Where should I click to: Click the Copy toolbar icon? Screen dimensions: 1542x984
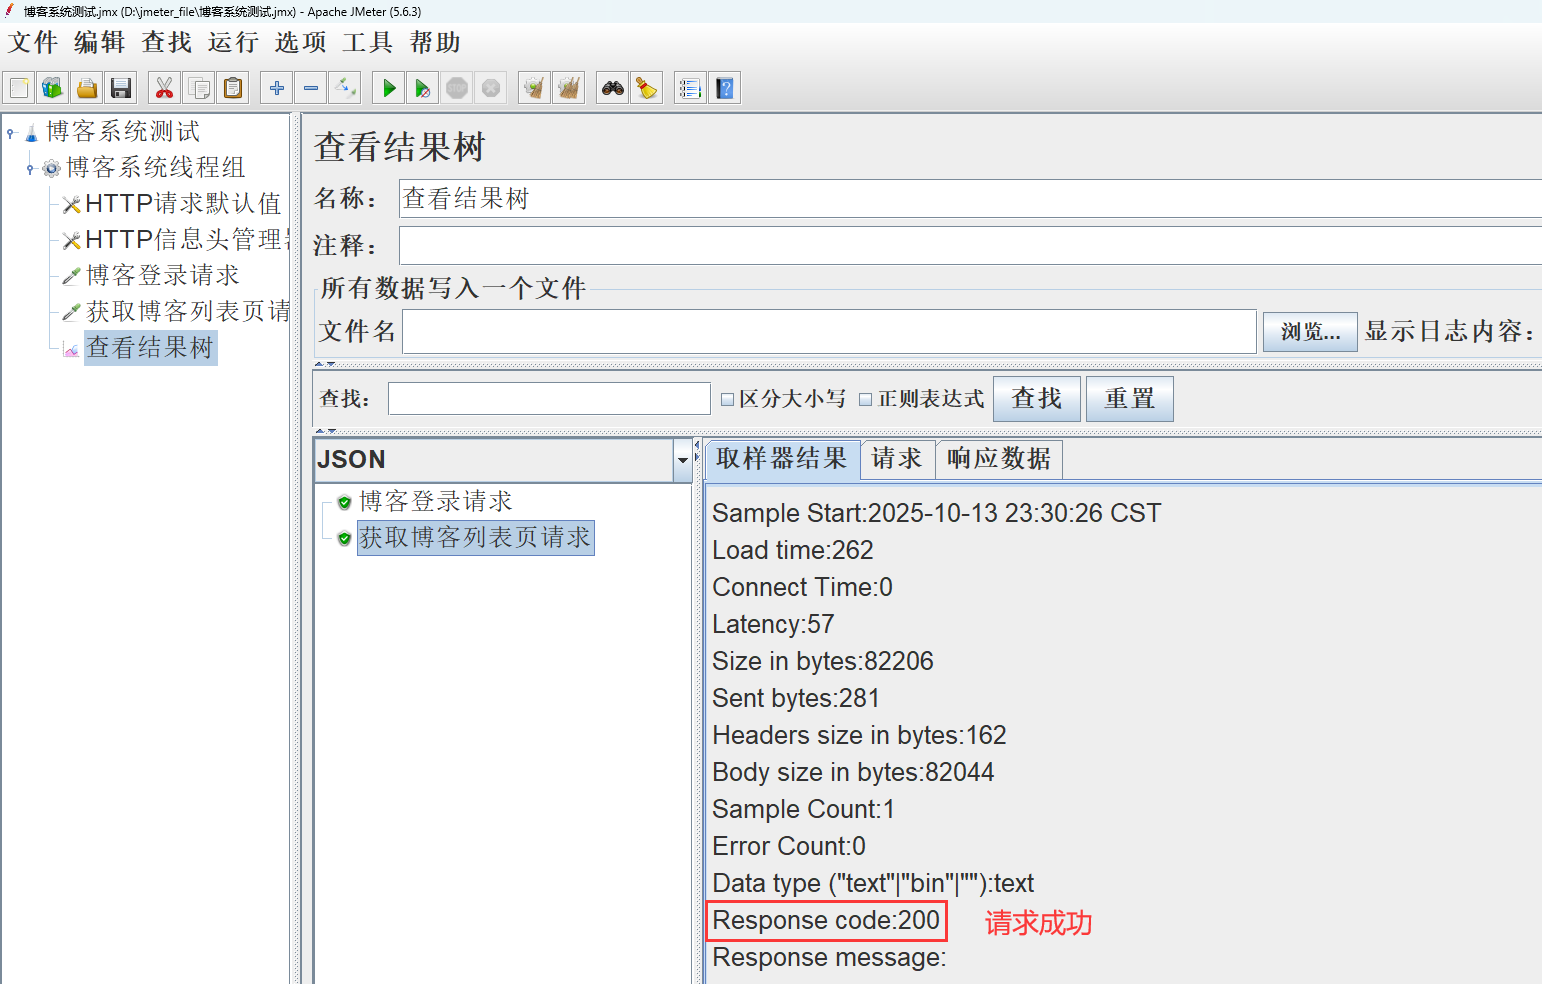tap(199, 88)
